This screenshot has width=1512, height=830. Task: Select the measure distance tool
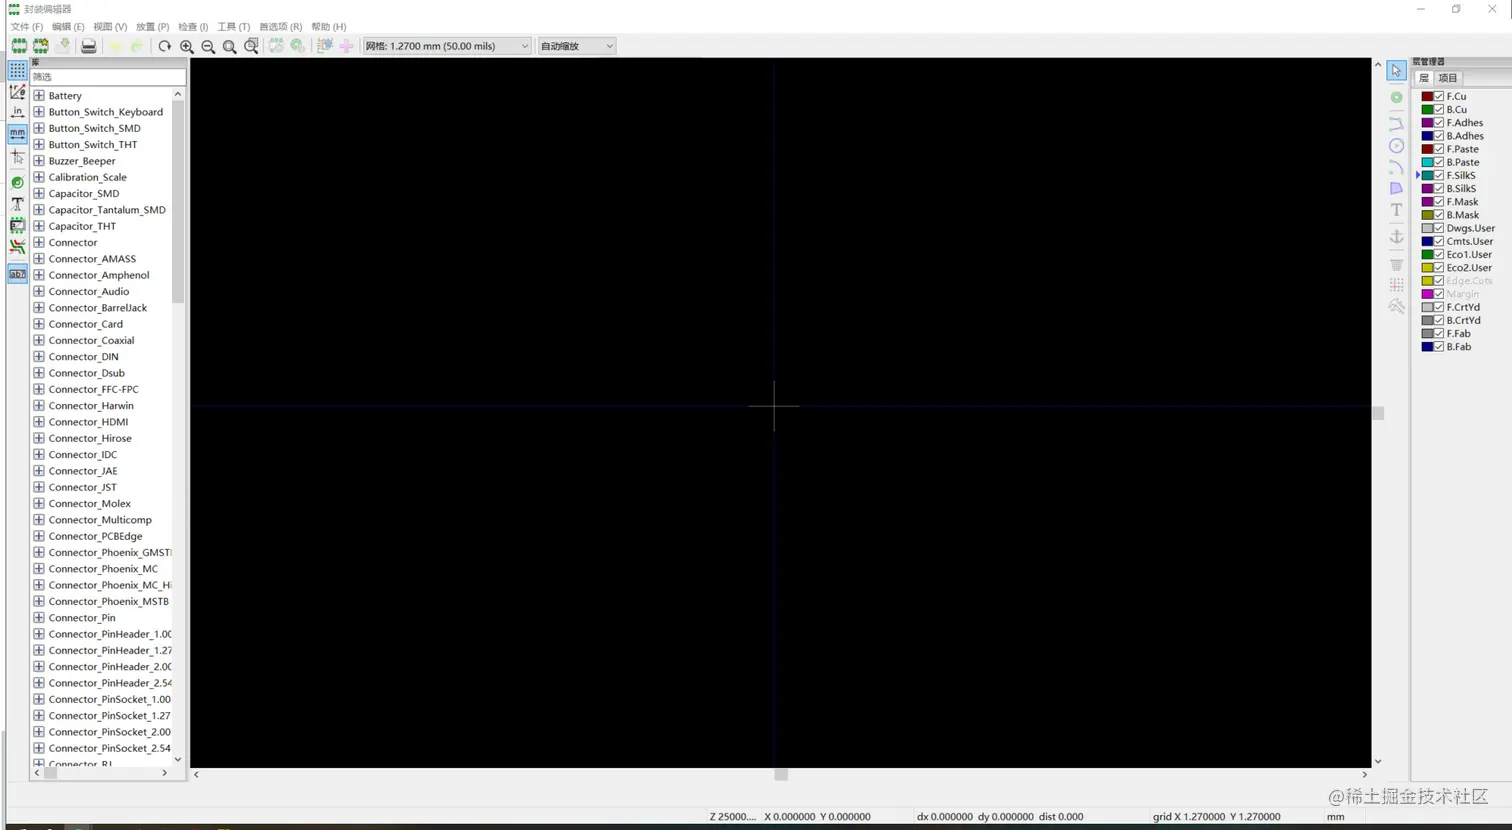pyautogui.click(x=1396, y=307)
